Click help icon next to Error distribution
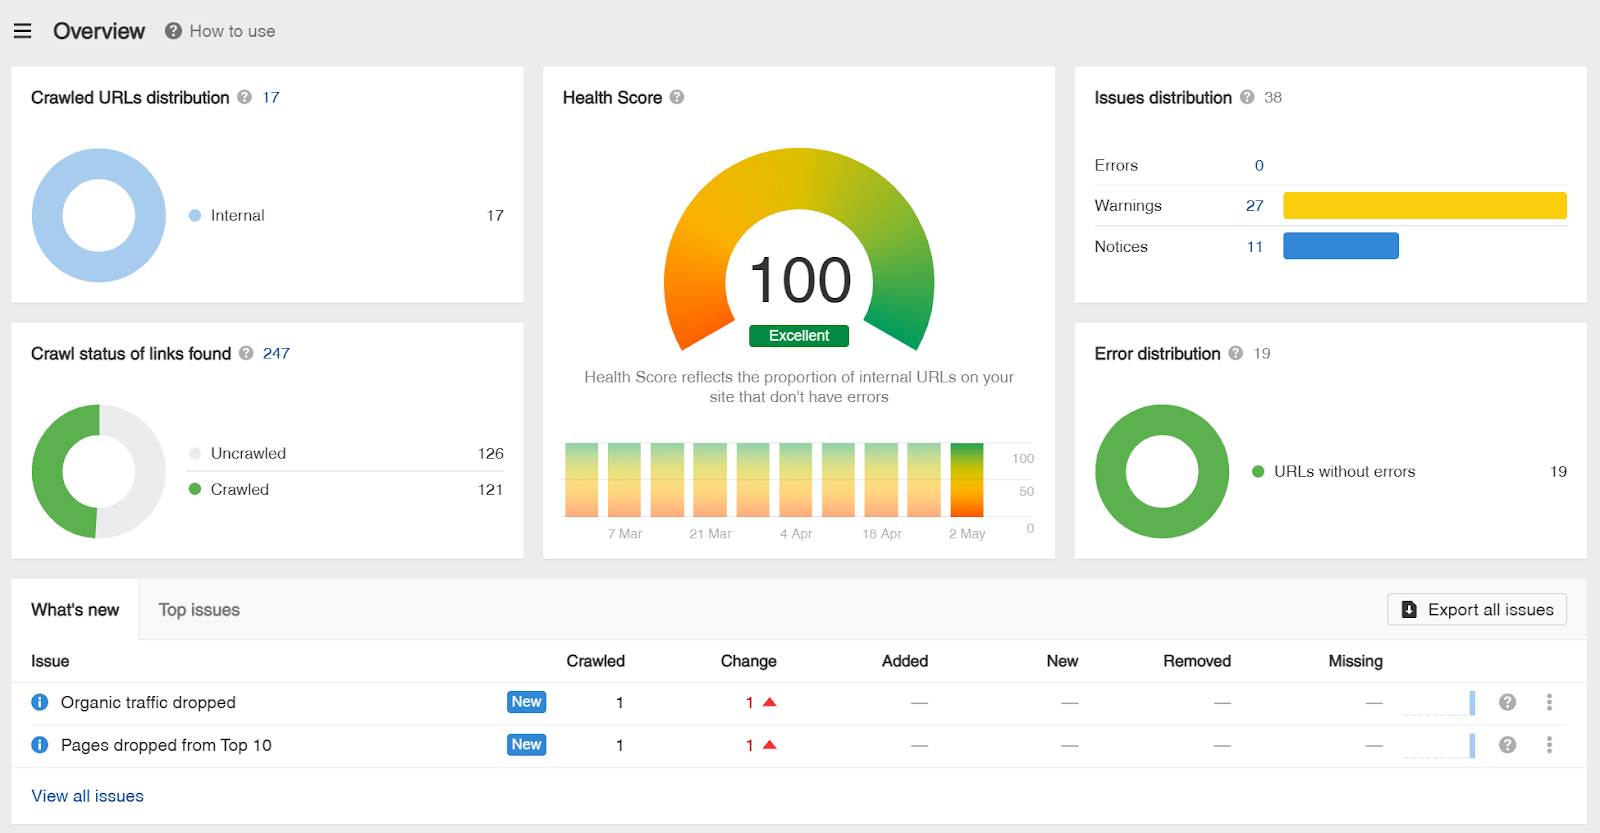This screenshot has height=833, width=1600. pyautogui.click(x=1236, y=353)
